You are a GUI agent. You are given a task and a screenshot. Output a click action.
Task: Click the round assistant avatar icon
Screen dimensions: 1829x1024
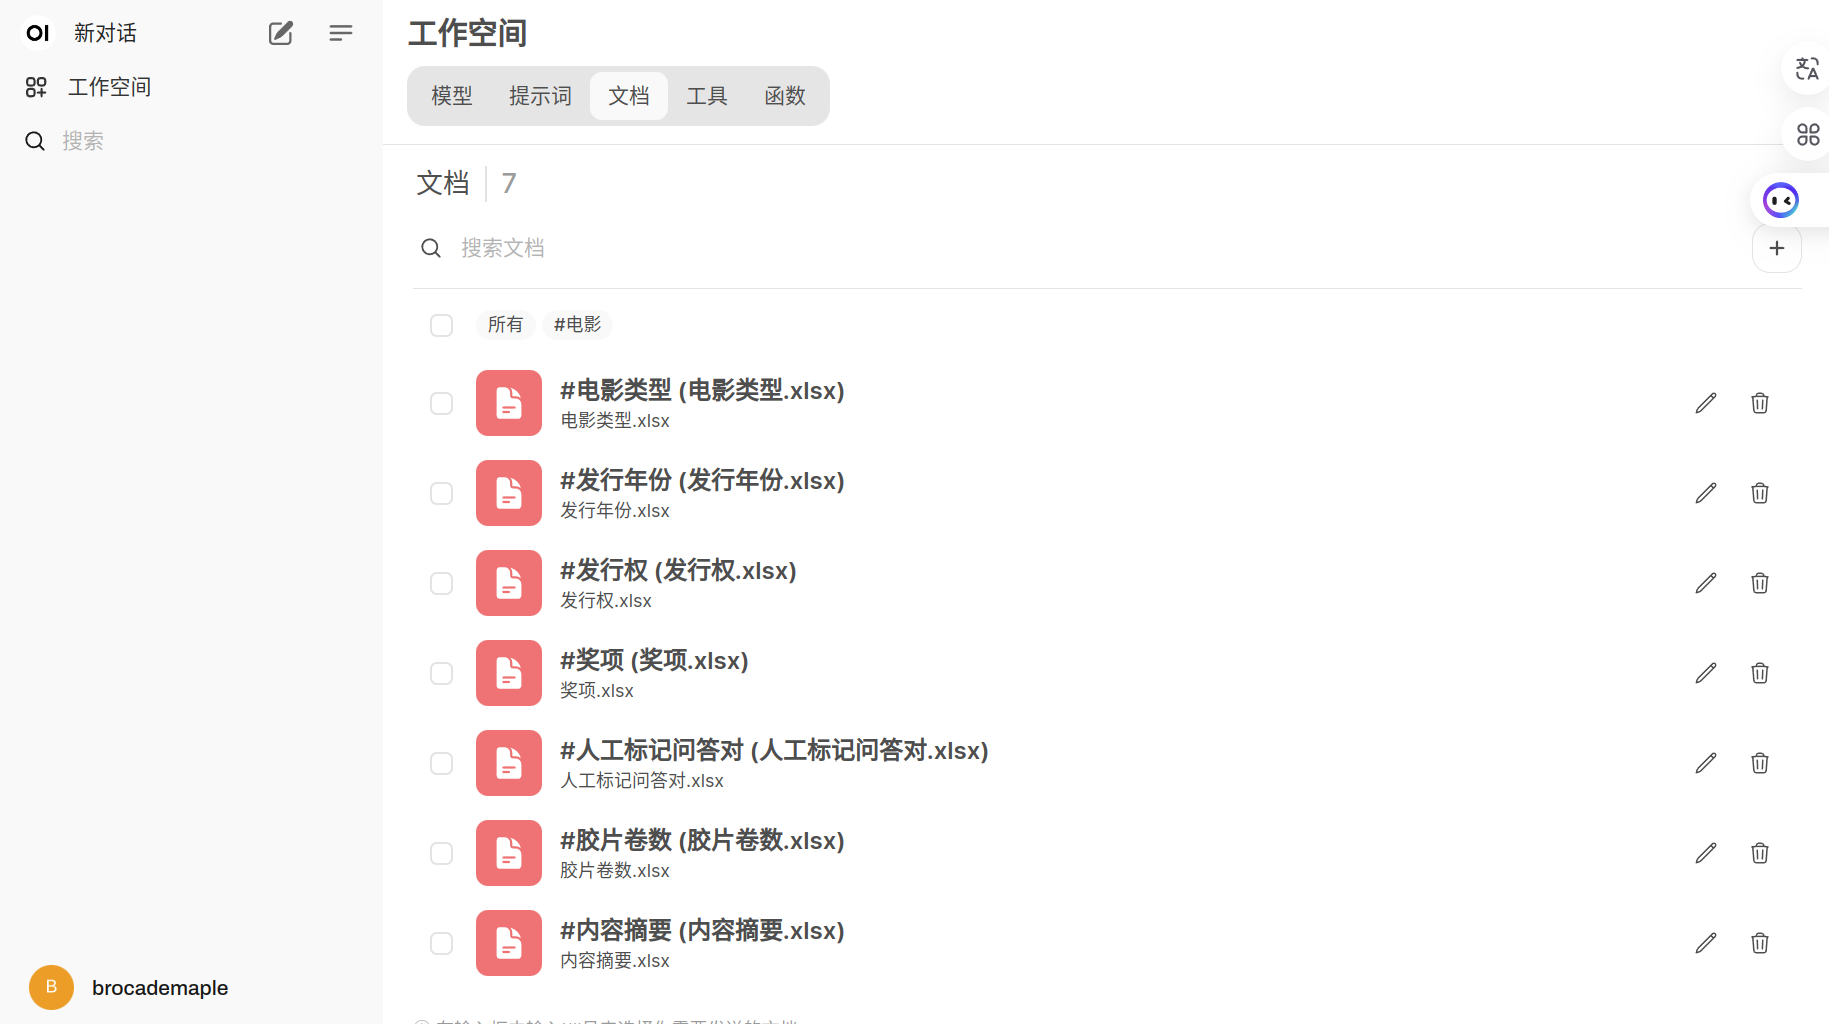(1781, 200)
